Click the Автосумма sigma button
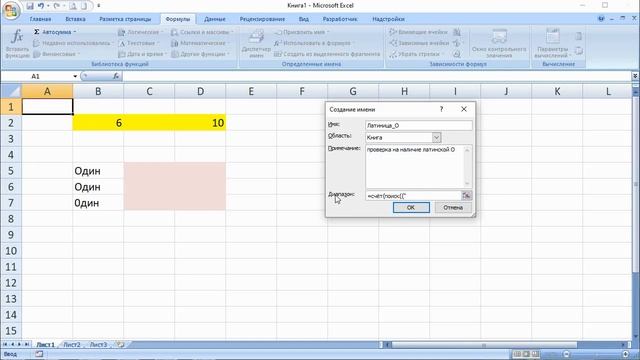The width and height of the screenshot is (640, 360). (54, 32)
